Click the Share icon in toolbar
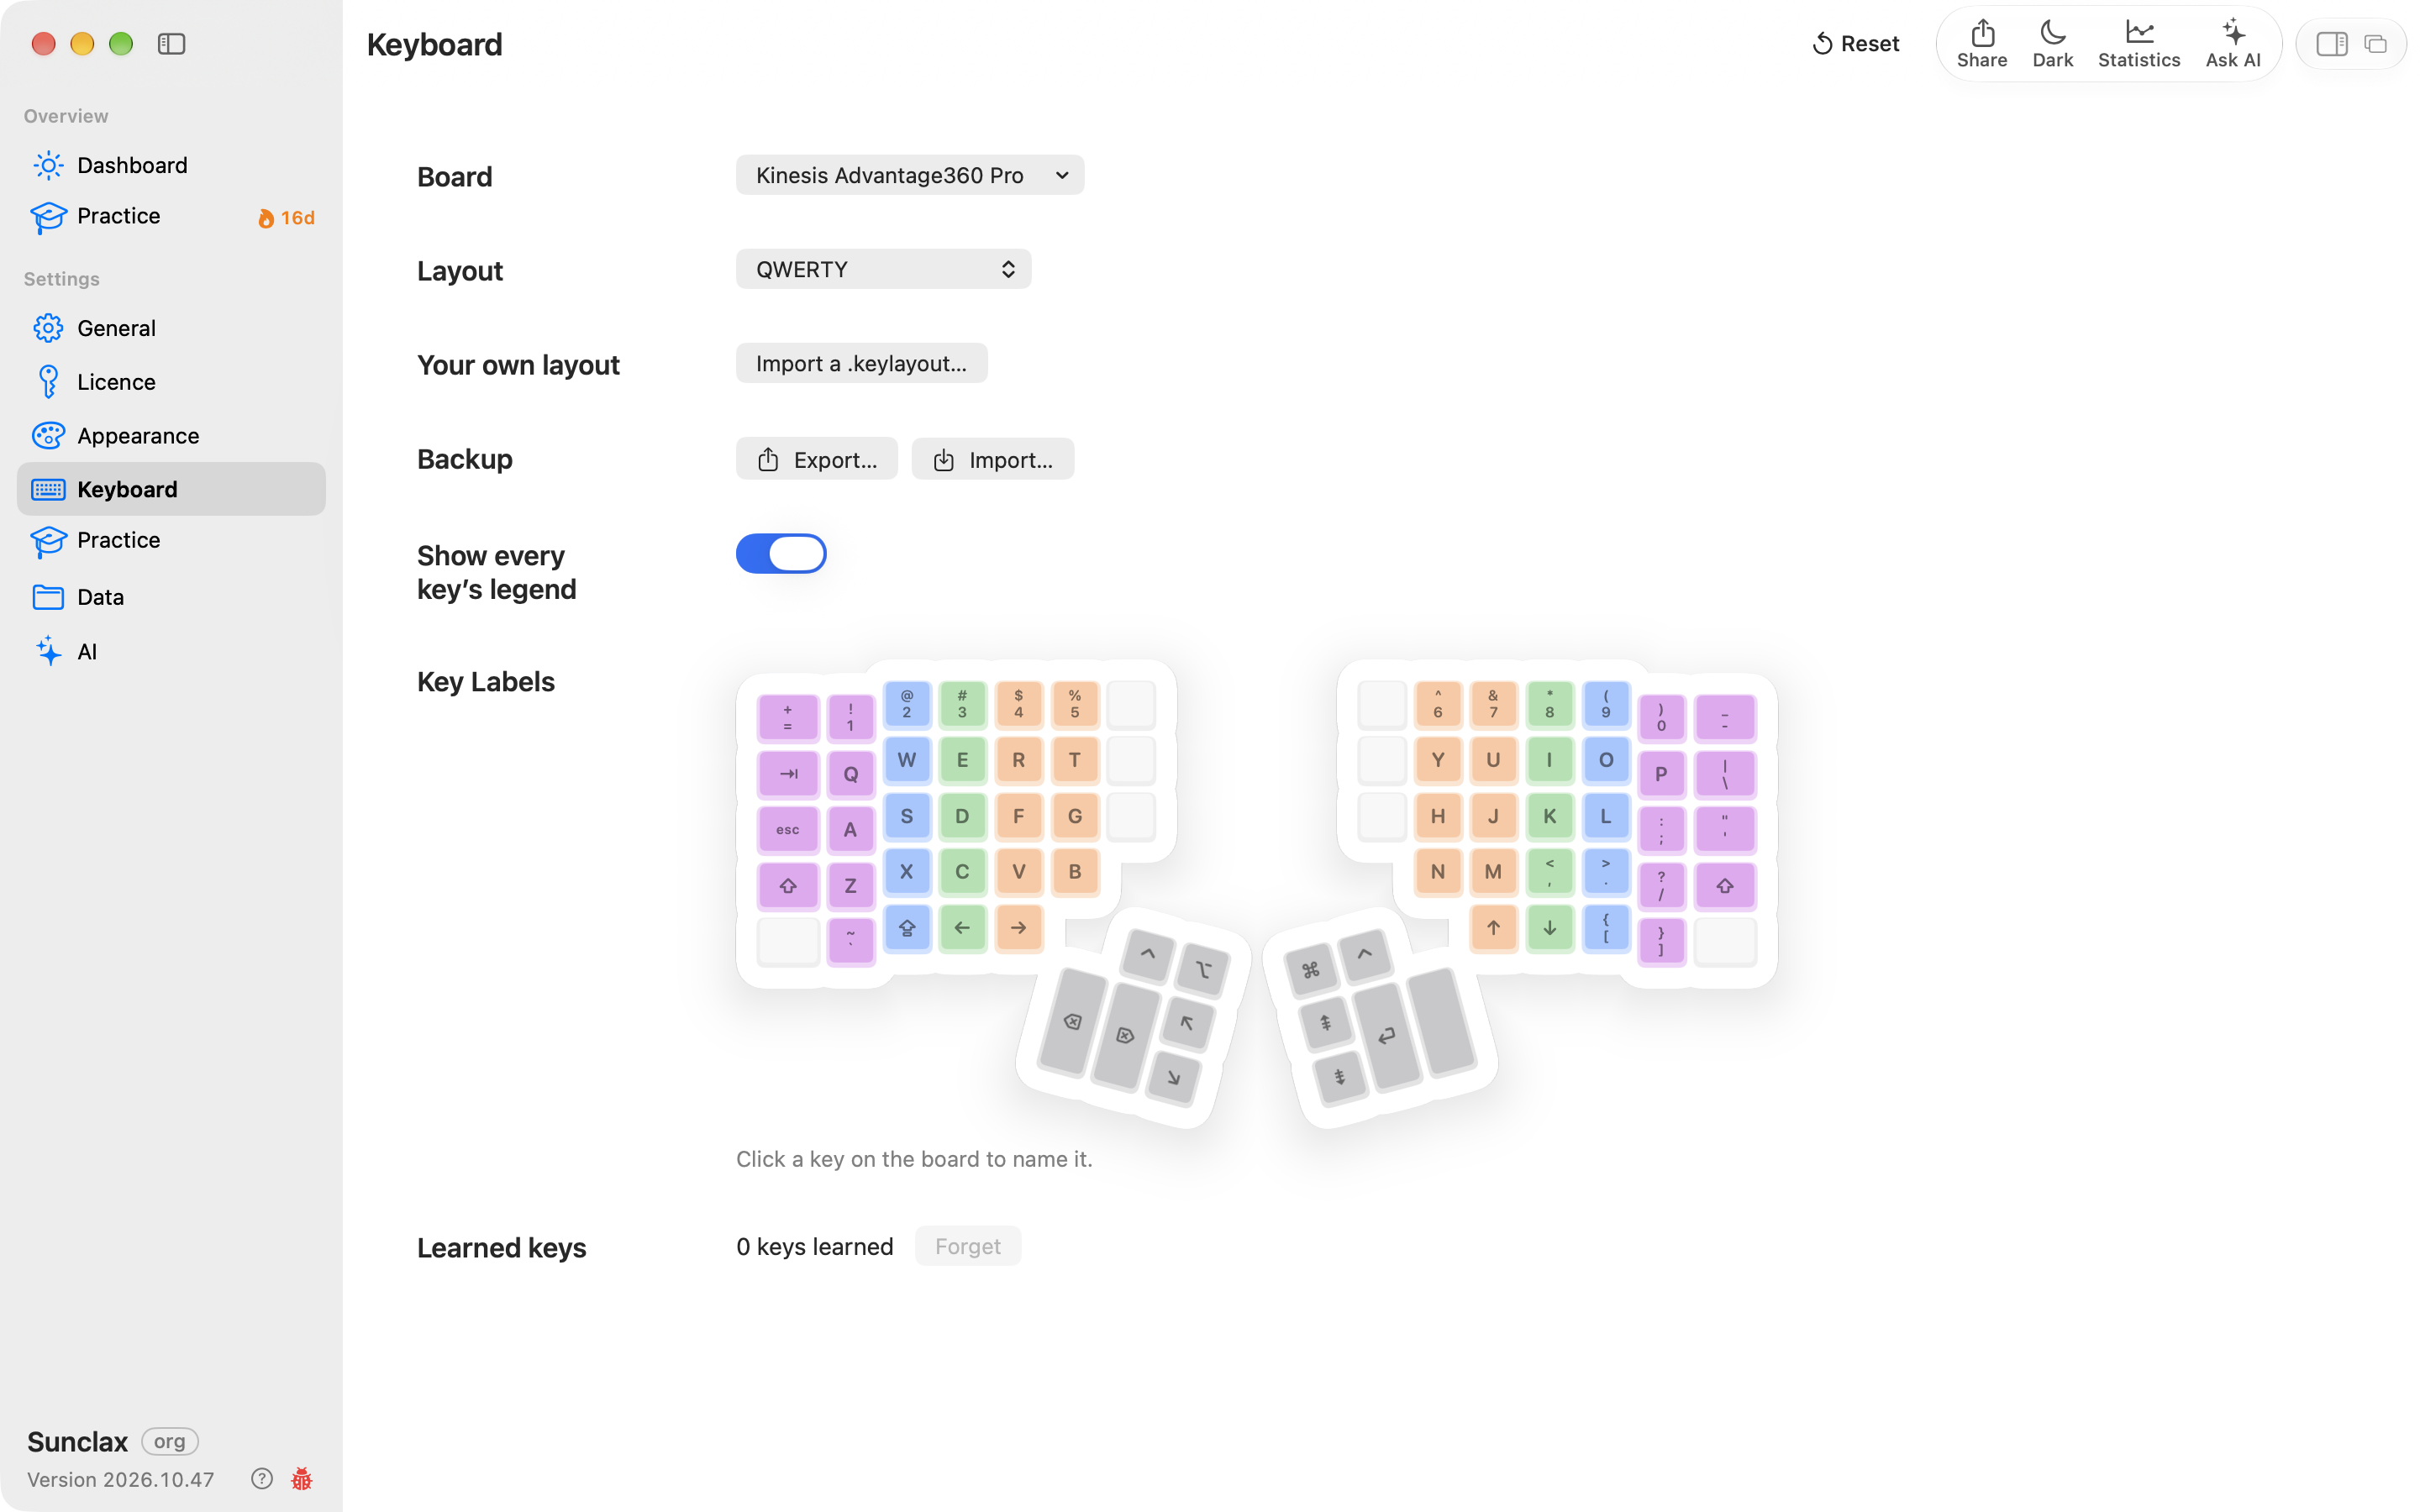This screenshot has height=1512, width=2420. pos(1981,44)
